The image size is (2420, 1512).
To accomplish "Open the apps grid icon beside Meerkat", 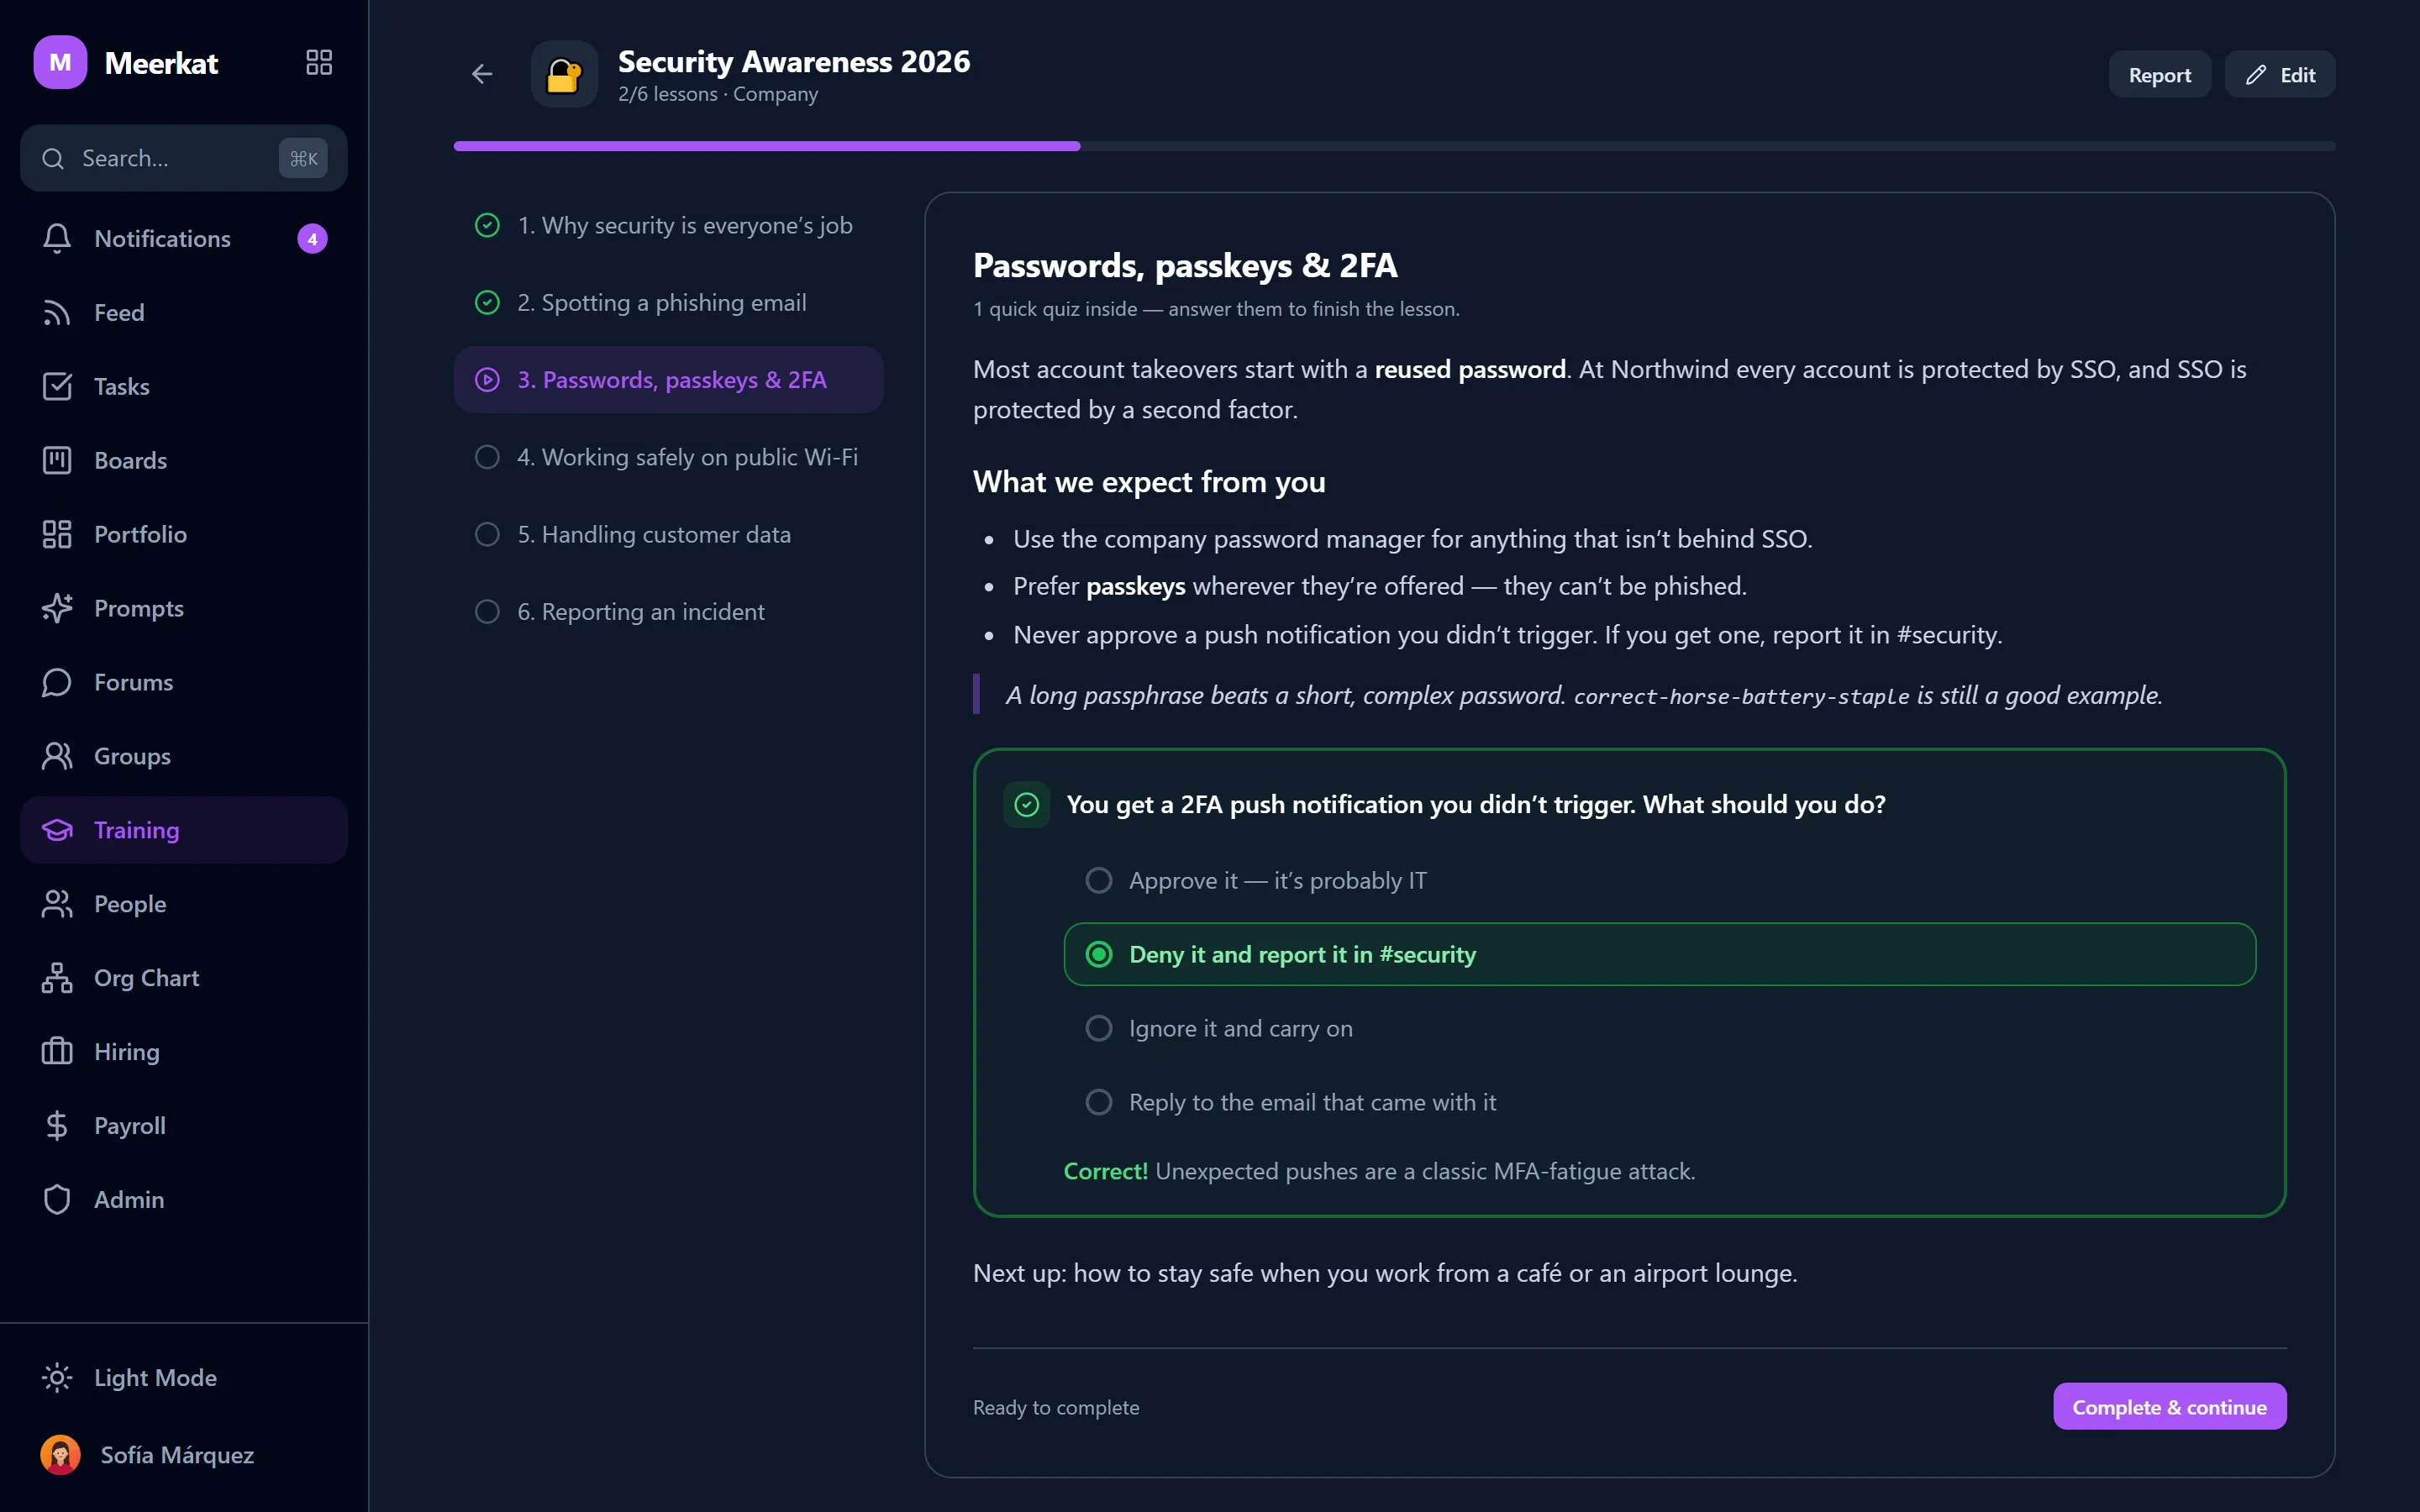I will (x=318, y=62).
